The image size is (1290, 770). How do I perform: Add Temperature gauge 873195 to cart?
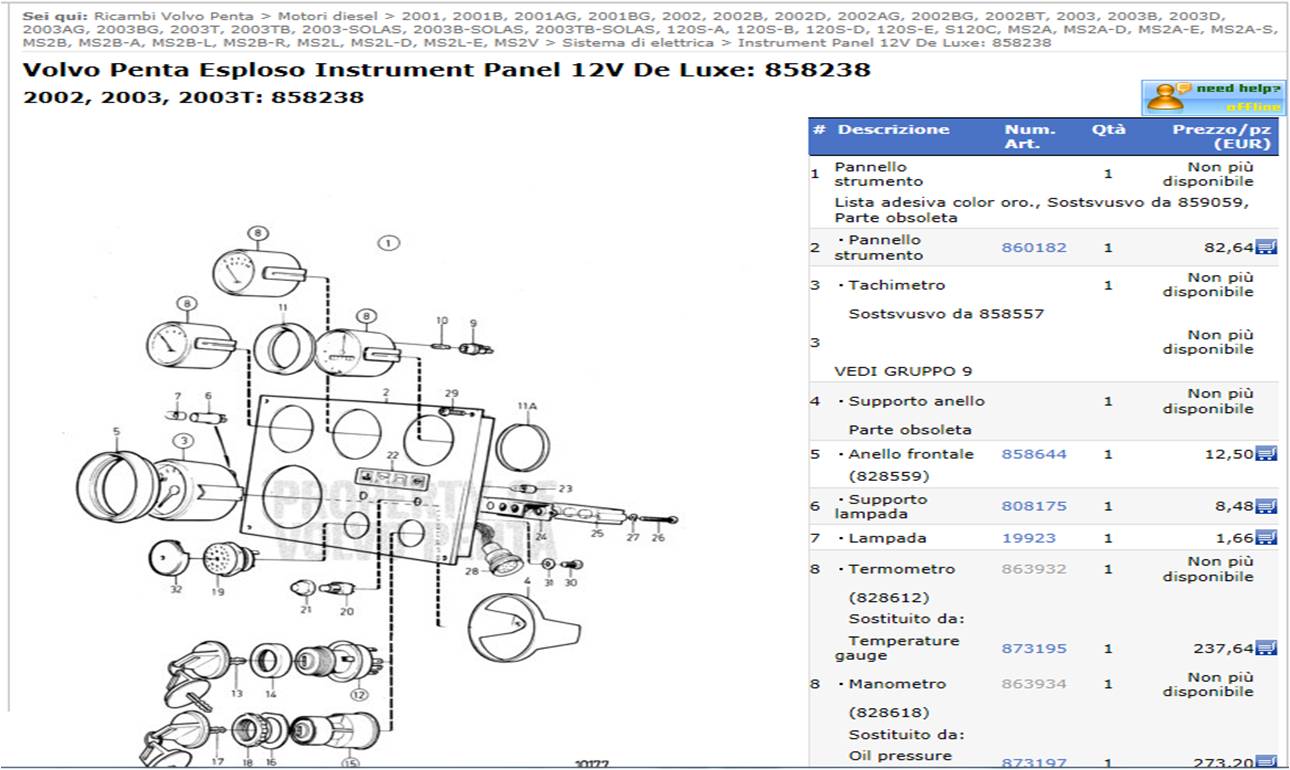(x=1266, y=648)
